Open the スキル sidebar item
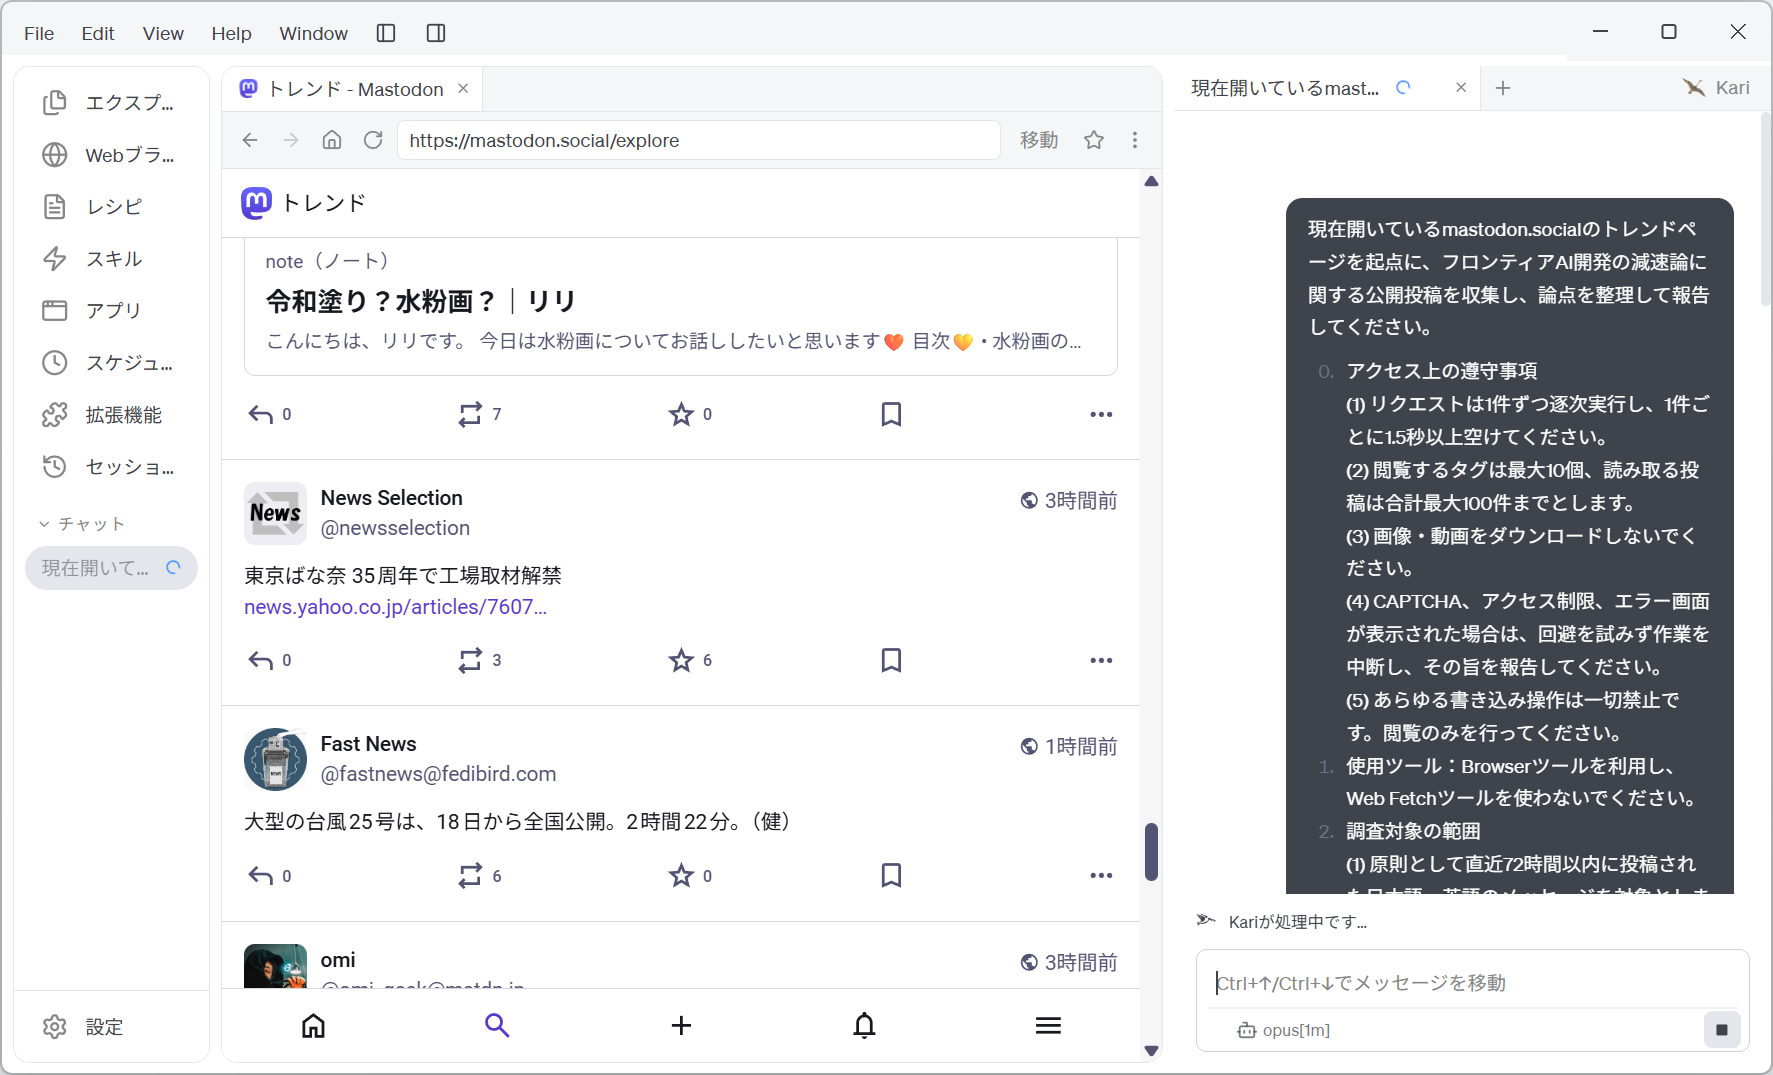Screen dimensions: 1773x1075 click(111, 258)
